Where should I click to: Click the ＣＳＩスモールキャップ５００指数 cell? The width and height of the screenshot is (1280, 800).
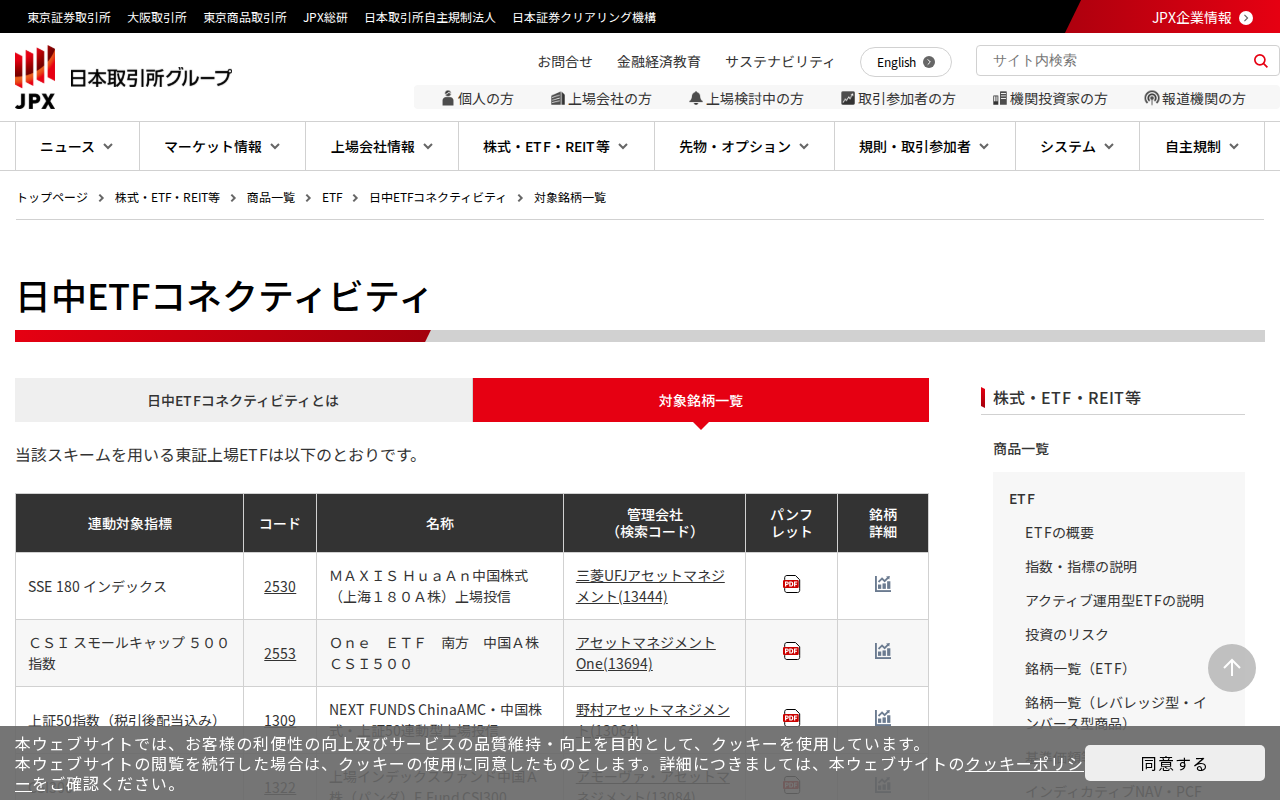click(129, 653)
